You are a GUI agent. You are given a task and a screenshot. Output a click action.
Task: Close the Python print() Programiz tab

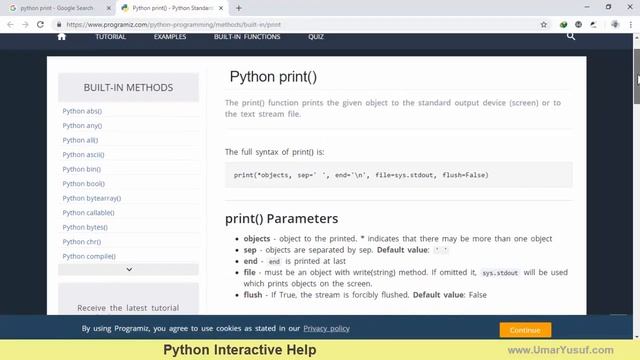tap(221, 8)
